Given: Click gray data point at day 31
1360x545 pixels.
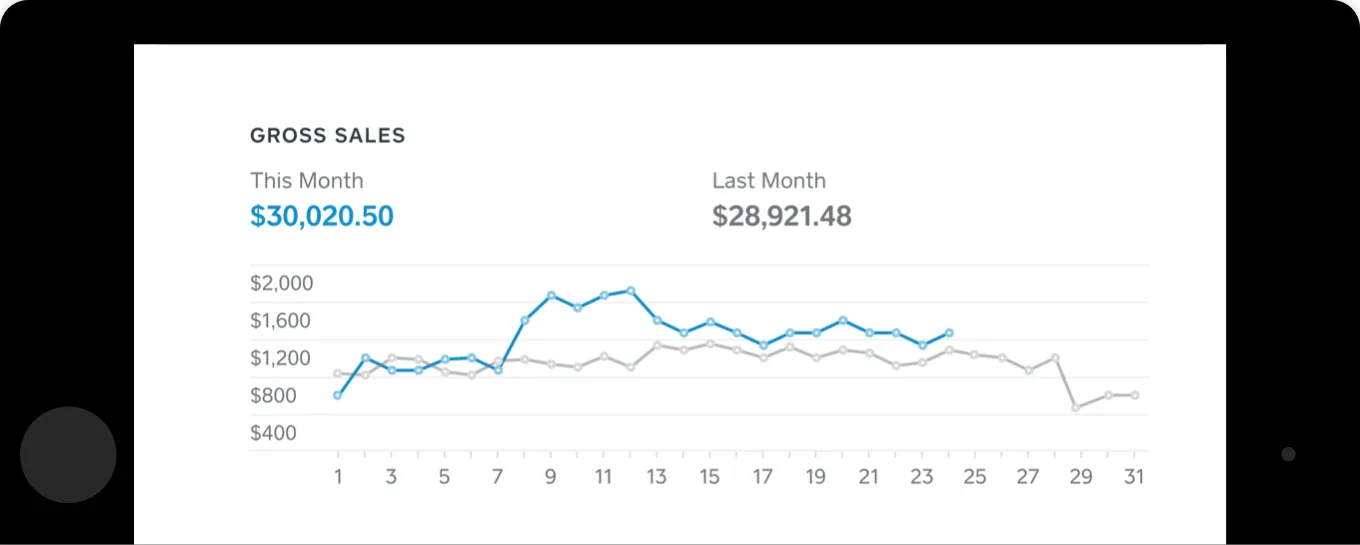Looking at the screenshot, I should coord(1134,395).
